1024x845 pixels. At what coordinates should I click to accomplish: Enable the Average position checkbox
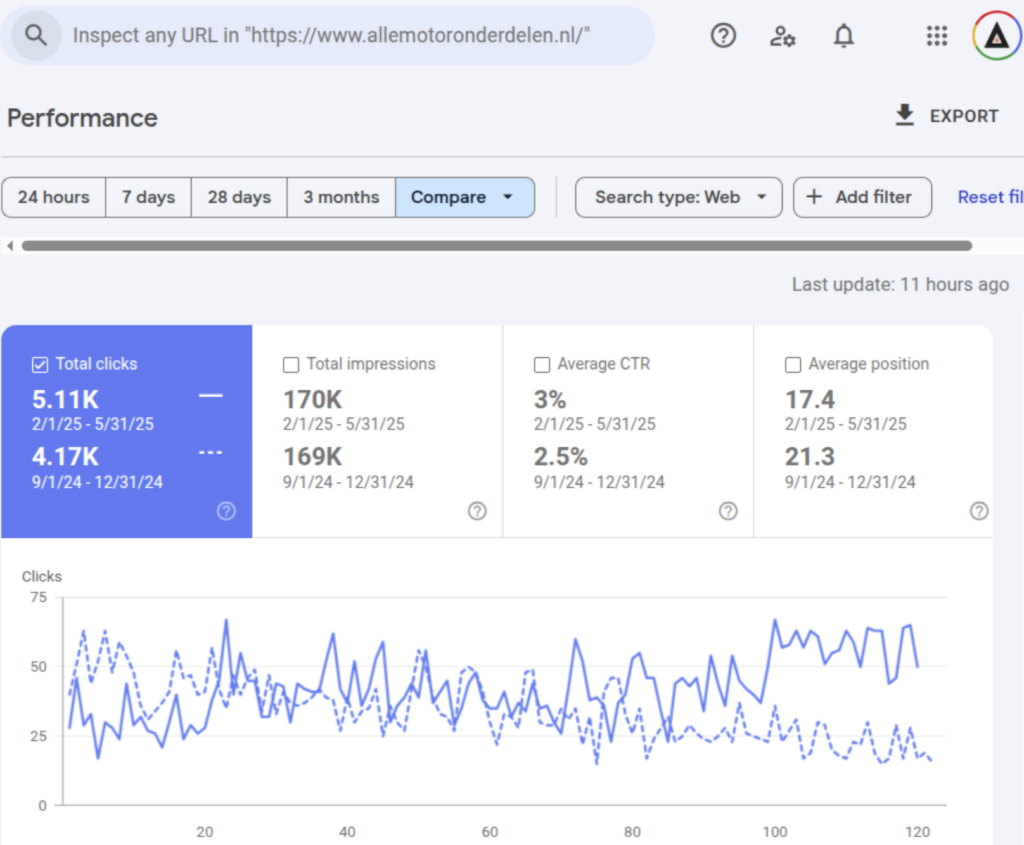[x=793, y=364]
